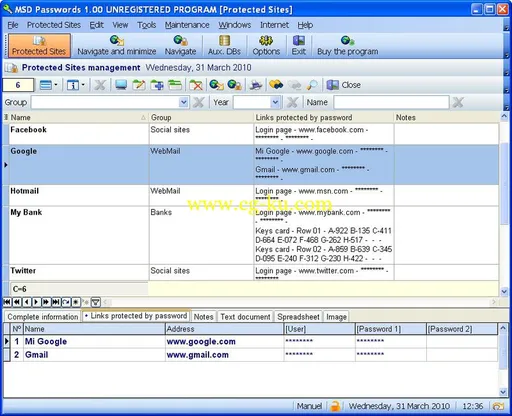Click the Exit door icon

tap(299, 46)
